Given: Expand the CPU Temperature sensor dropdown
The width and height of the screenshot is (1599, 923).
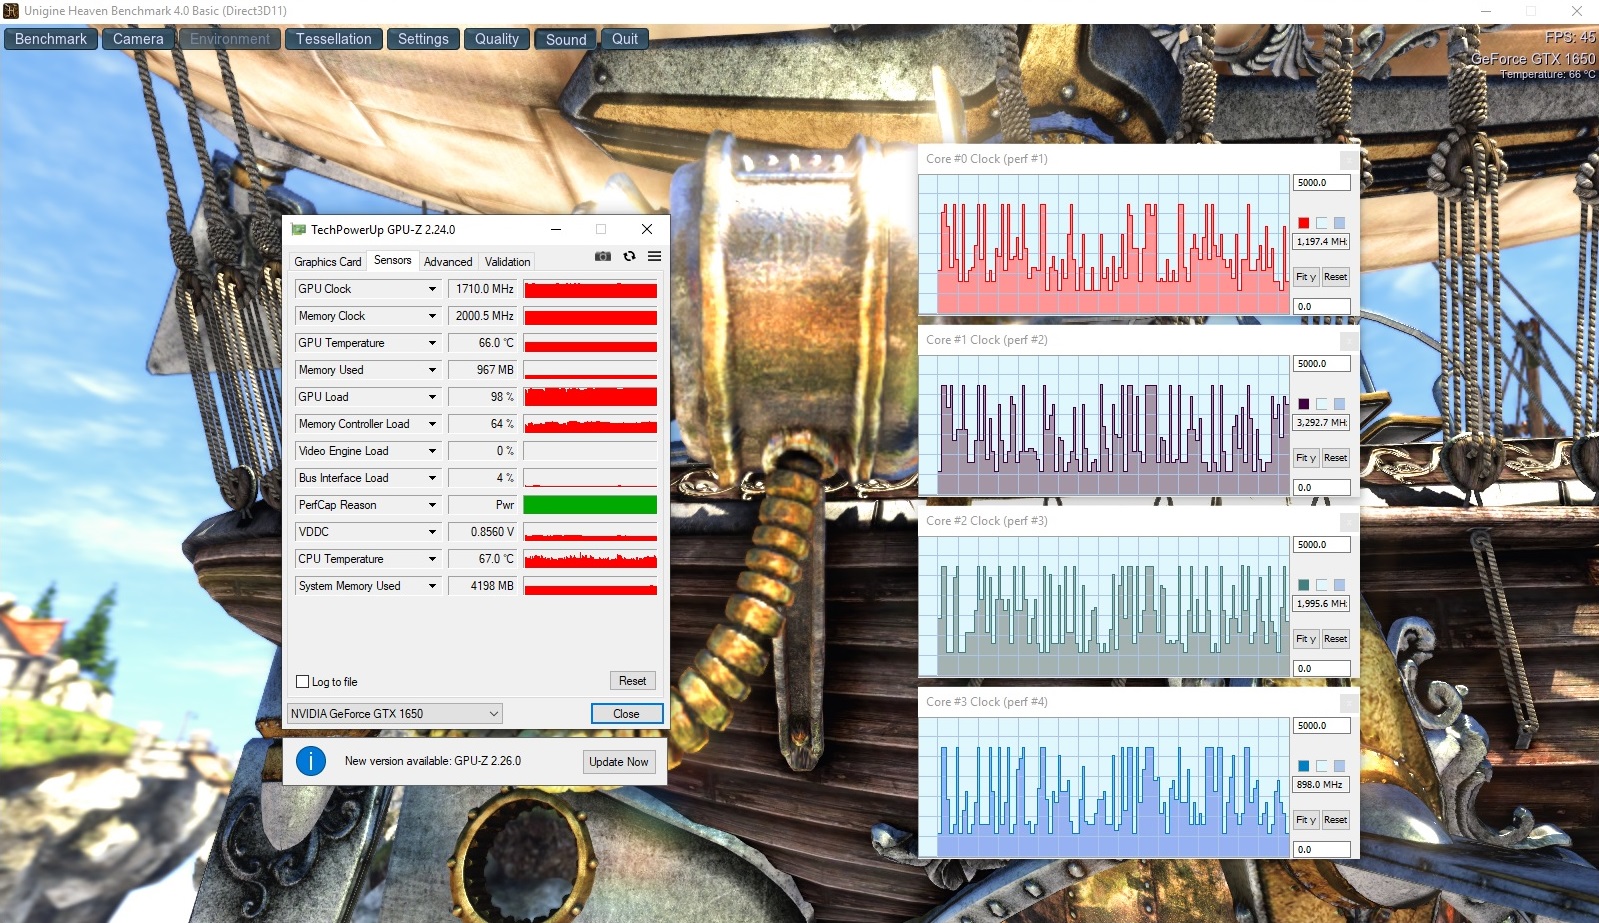Looking at the screenshot, I should tap(432, 559).
